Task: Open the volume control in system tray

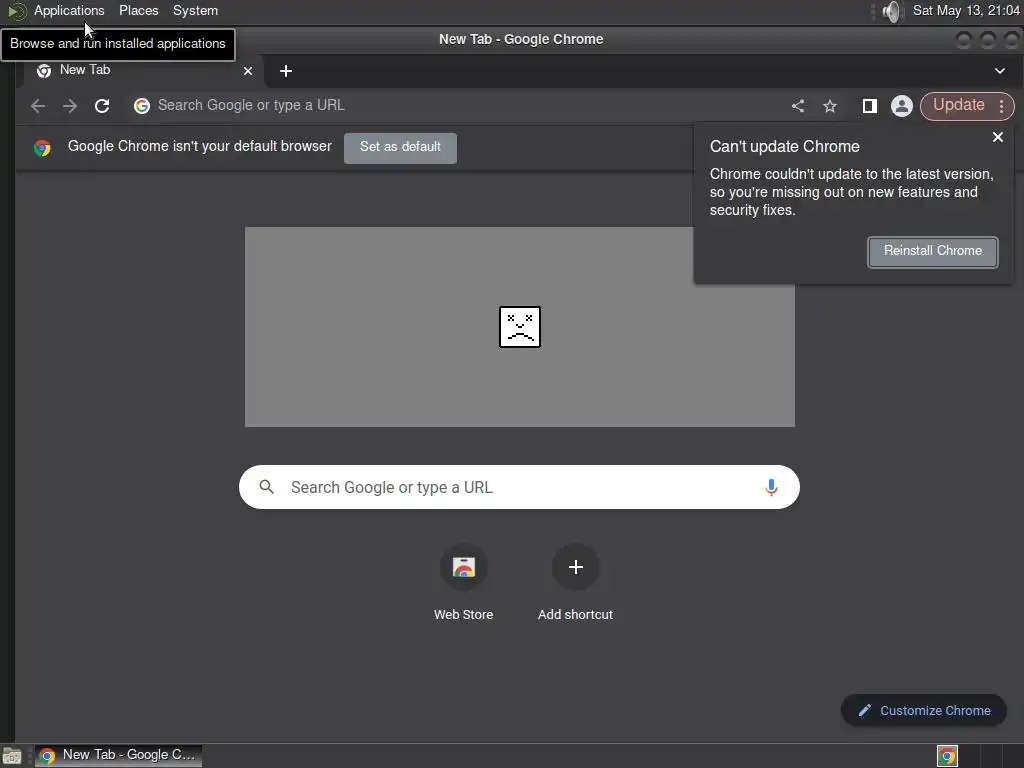Action: coord(891,11)
